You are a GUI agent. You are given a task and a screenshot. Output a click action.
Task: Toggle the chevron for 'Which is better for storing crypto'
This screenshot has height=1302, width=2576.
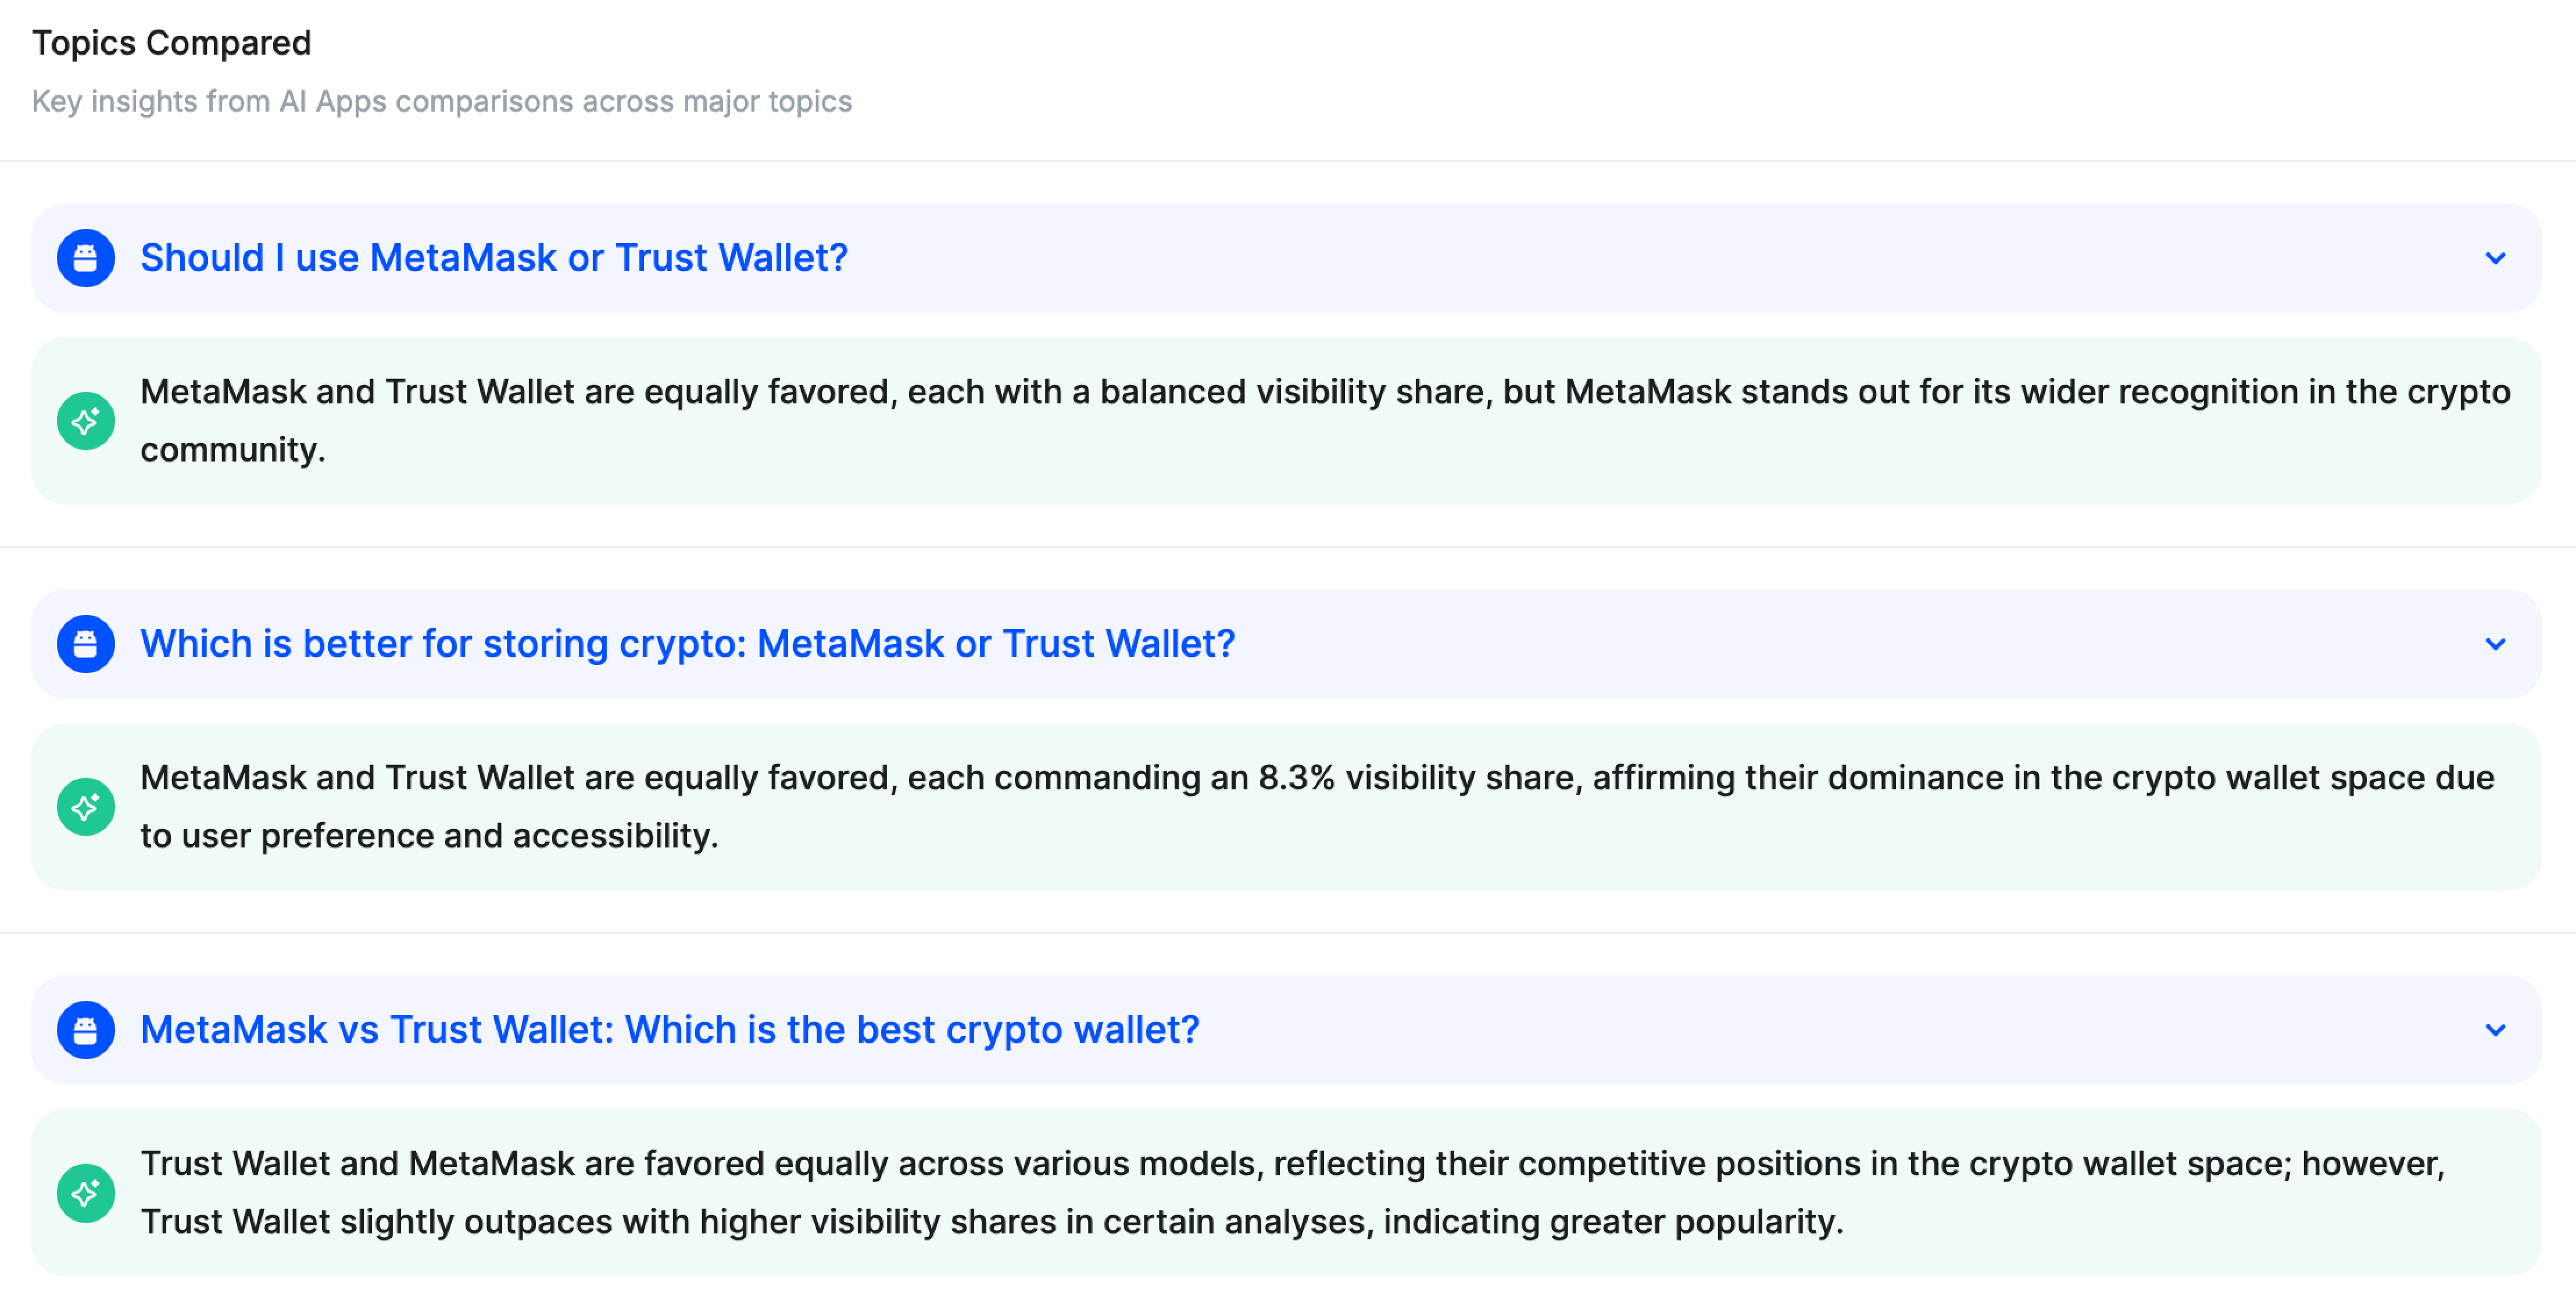(2495, 644)
